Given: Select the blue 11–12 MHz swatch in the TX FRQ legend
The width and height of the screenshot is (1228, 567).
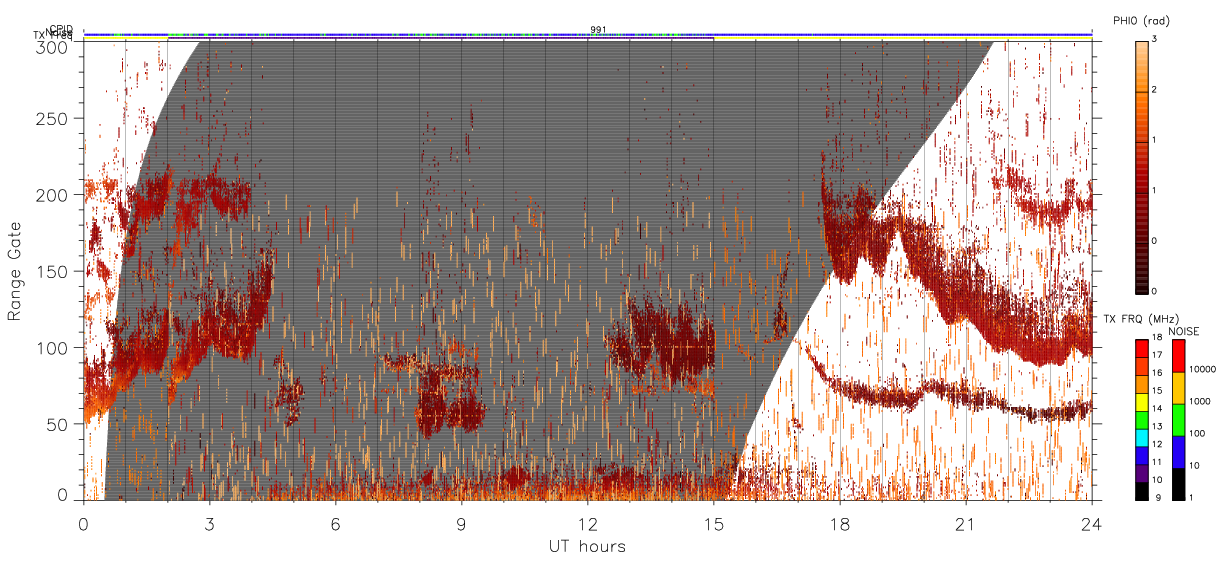Looking at the screenshot, I should click(x=1141, y=454).
